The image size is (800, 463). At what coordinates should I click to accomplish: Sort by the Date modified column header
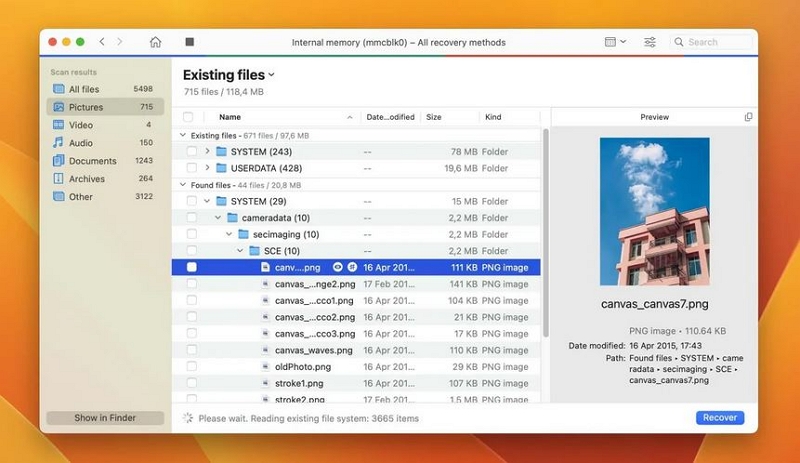(390, 117)
